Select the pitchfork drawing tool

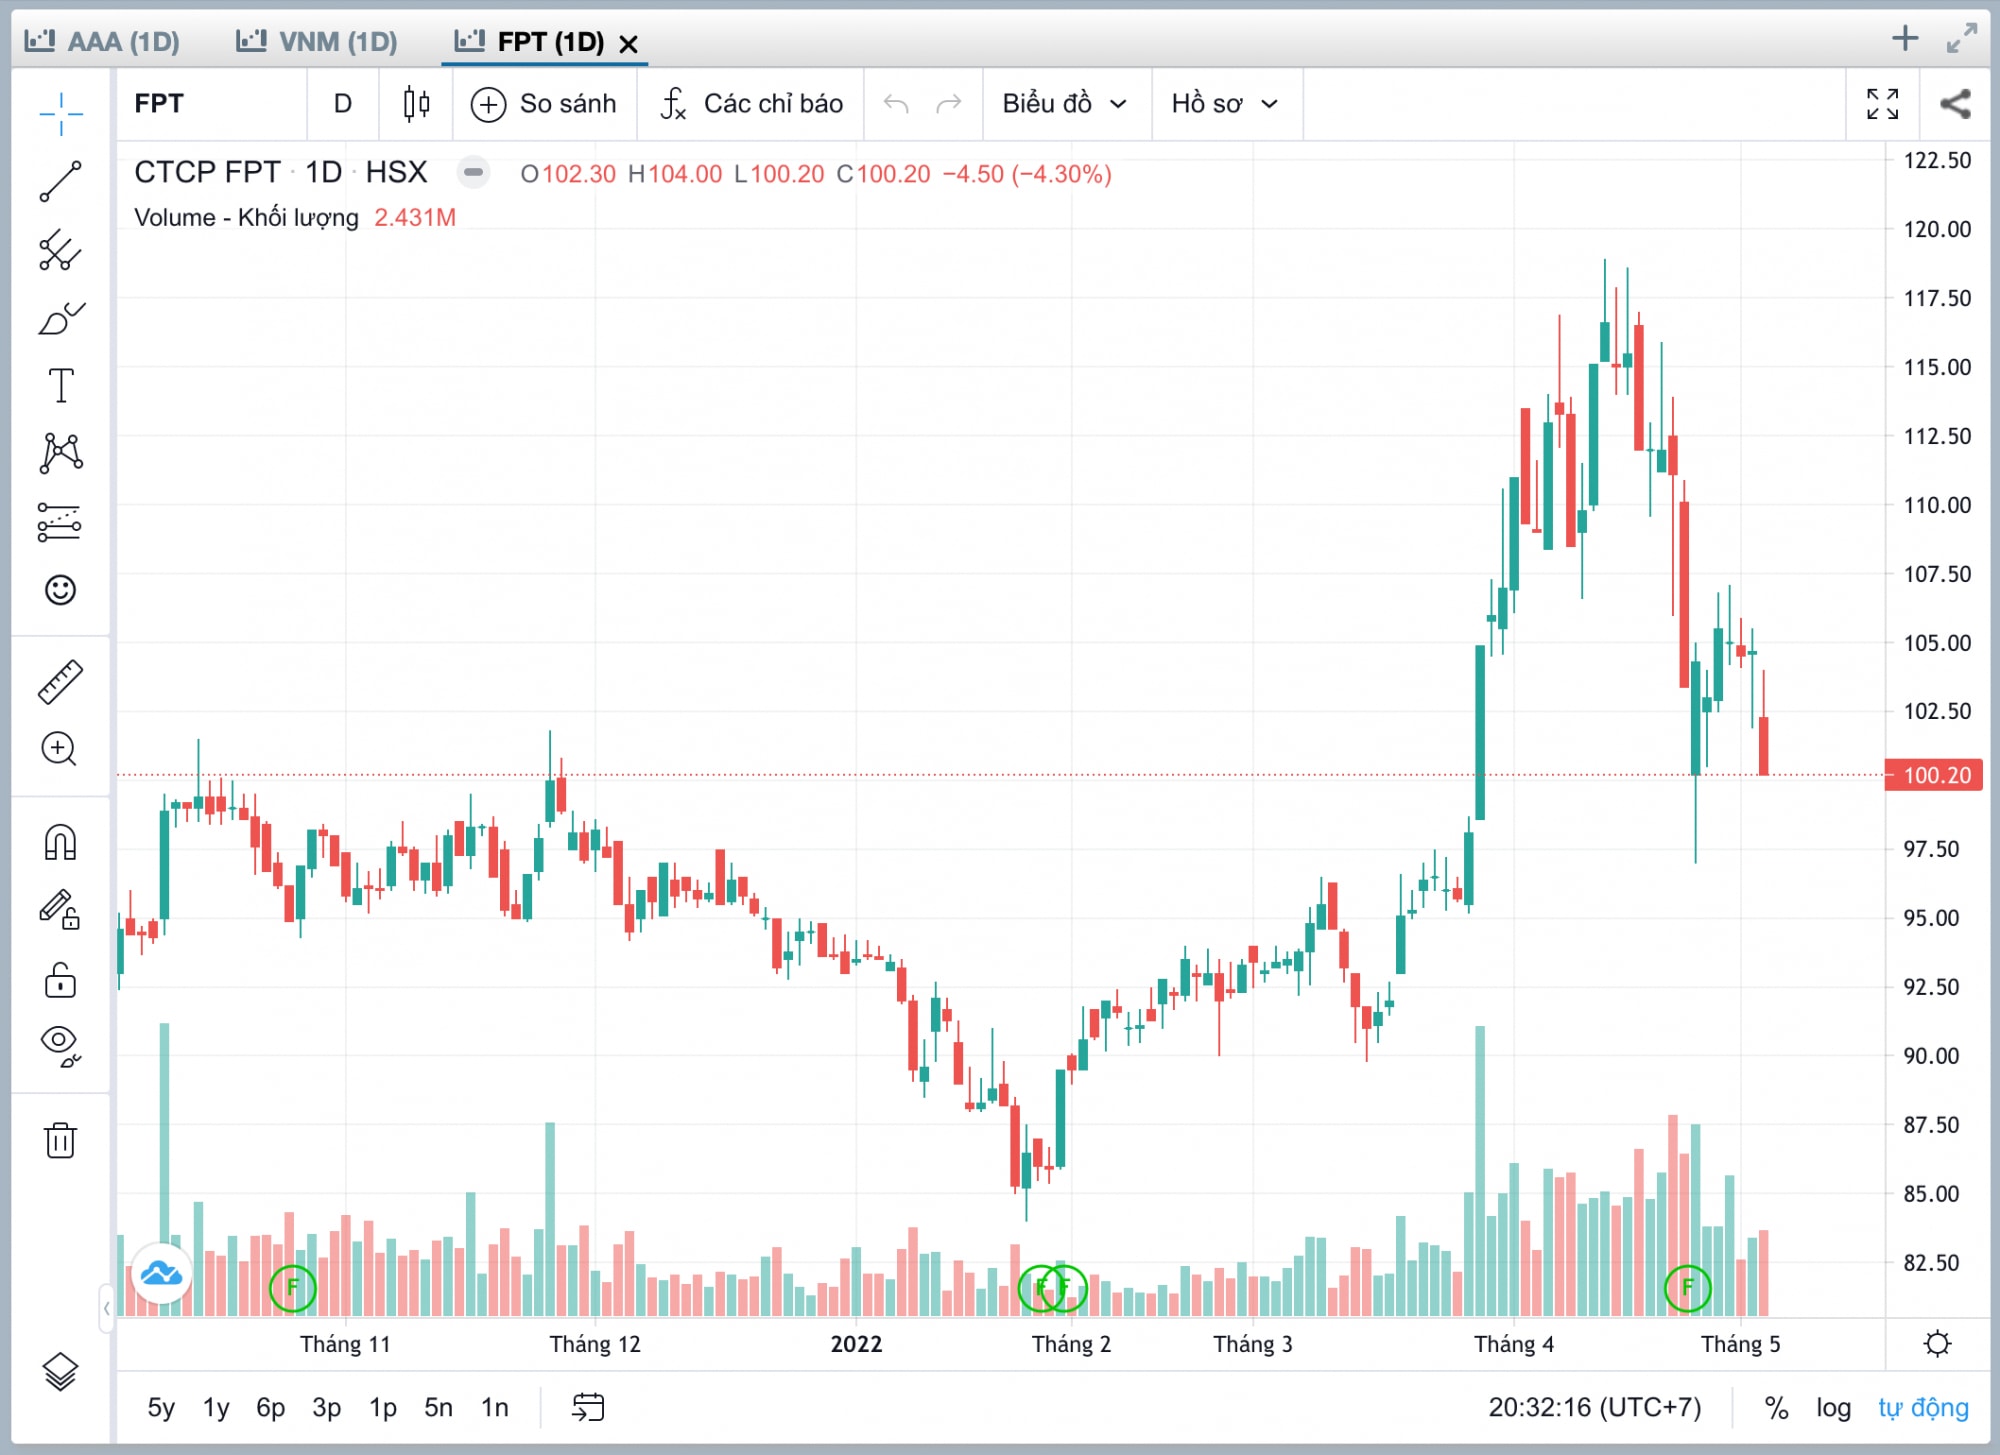pyautogui.click(x=61, y=250)
